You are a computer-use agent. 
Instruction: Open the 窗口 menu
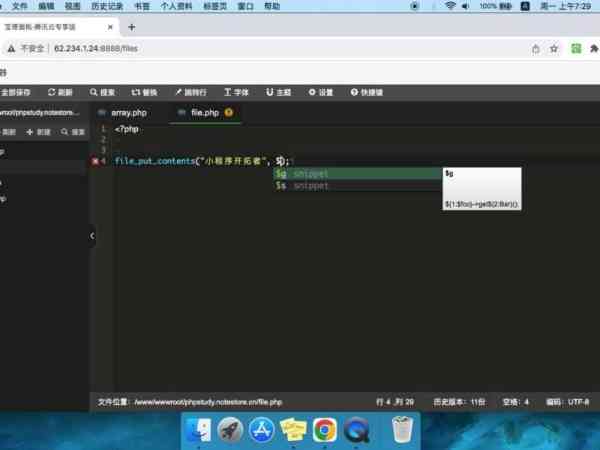point(246,6)
